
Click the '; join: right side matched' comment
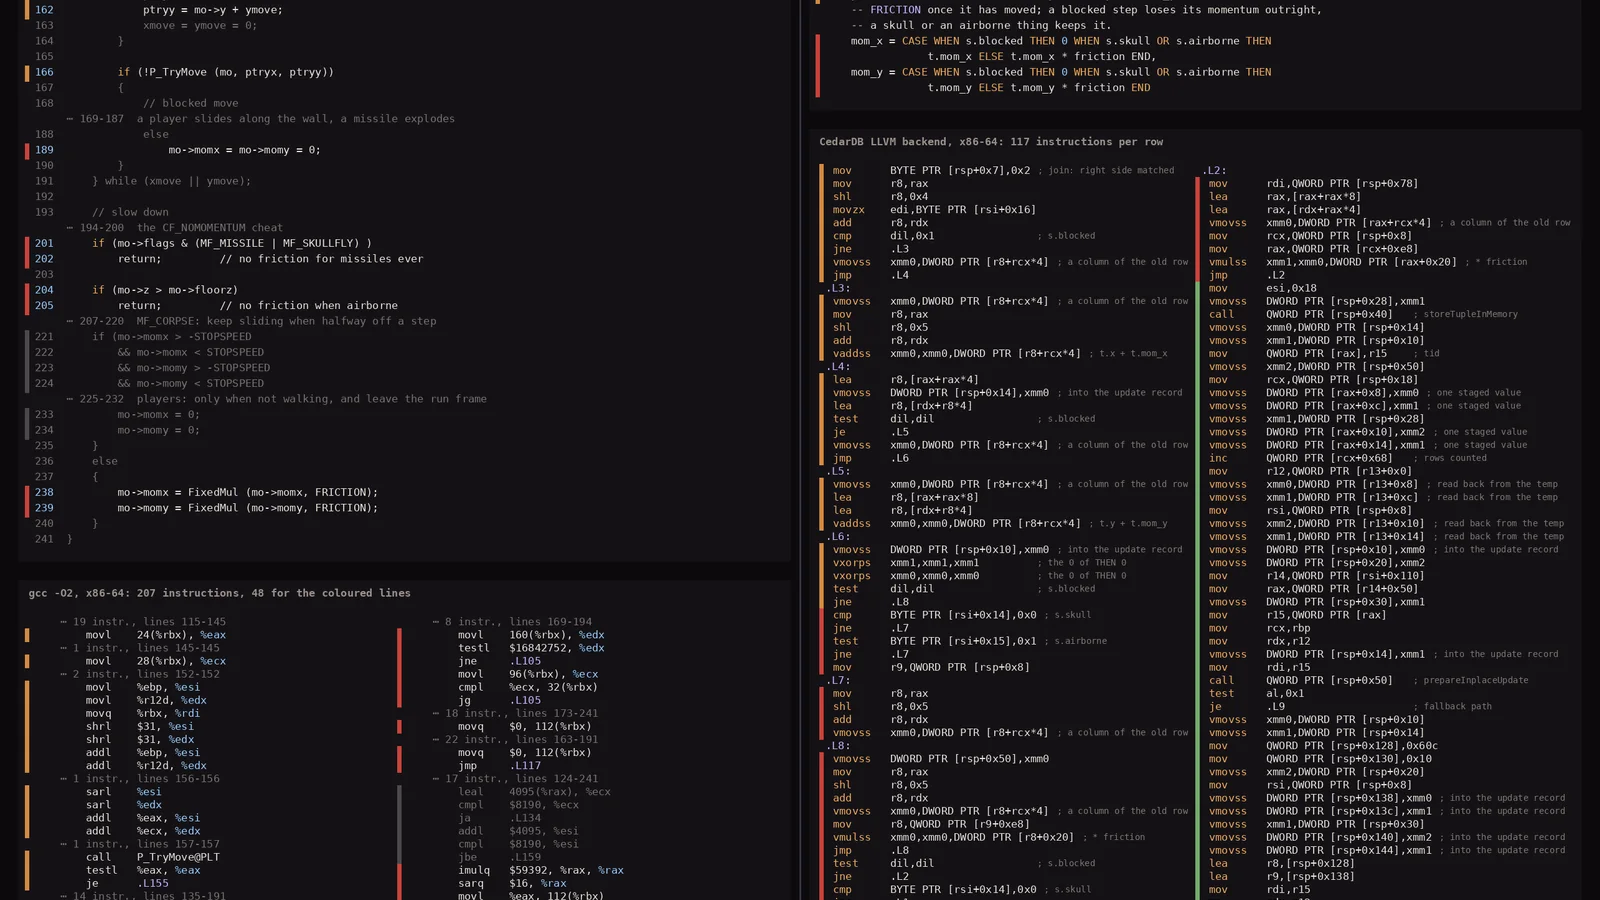pos(1105,171)
